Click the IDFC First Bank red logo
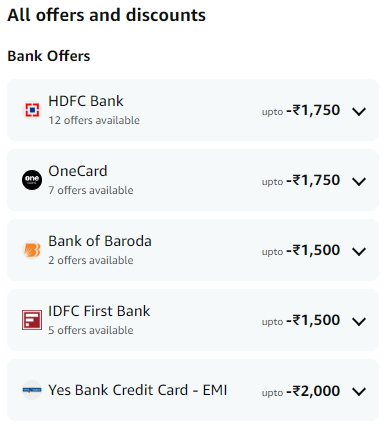 [x=32, y=320]
